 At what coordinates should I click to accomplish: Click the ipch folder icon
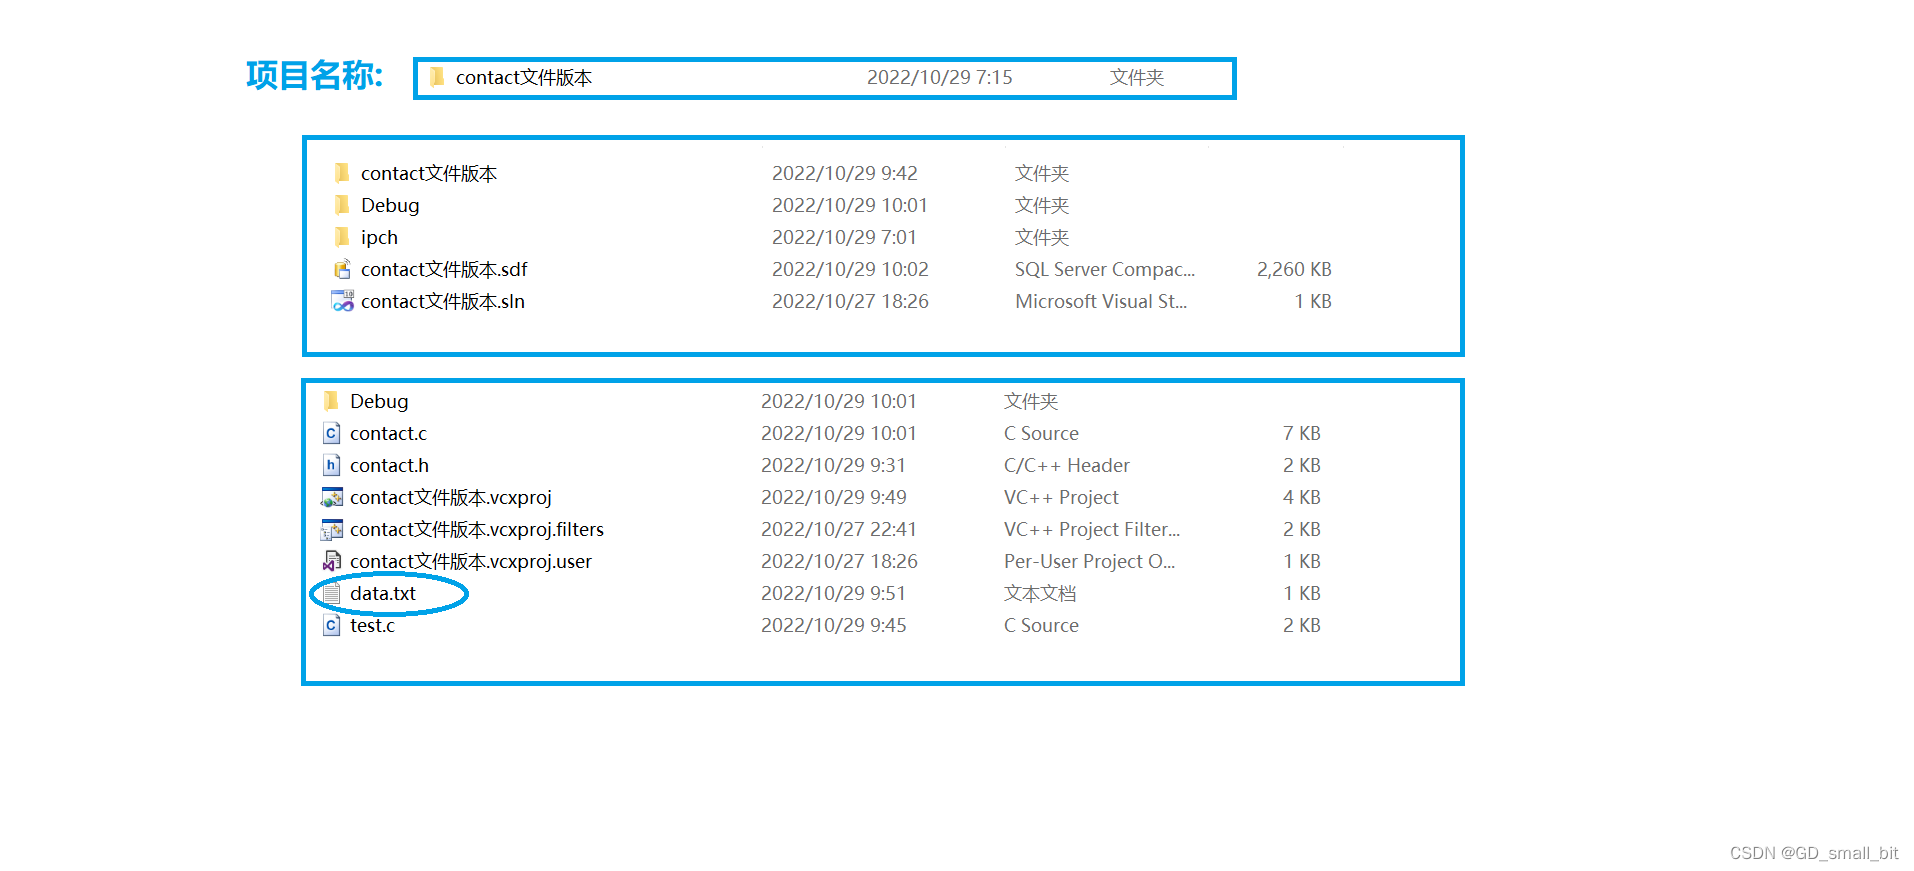point(342,237)
